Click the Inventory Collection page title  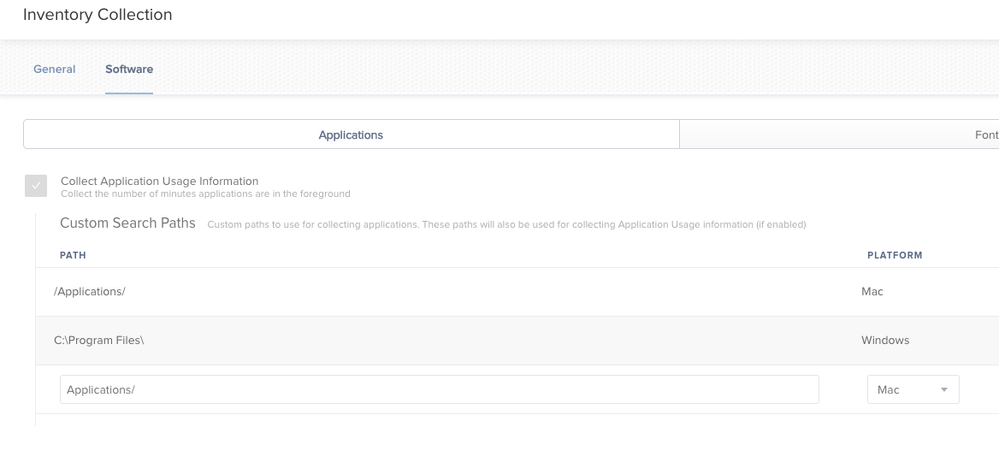(97, 14)
